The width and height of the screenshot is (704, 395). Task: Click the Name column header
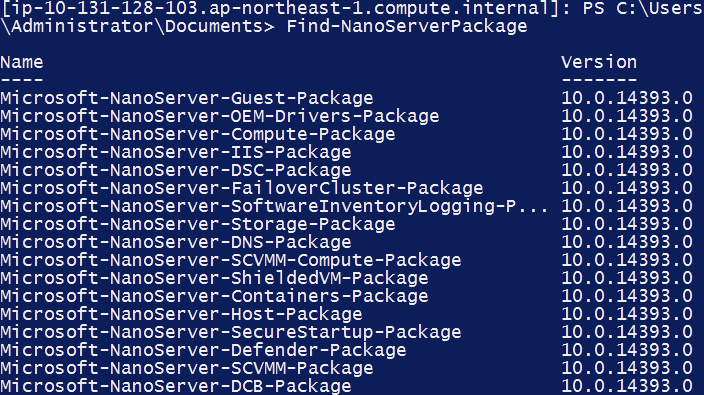[x=22, y=62]
